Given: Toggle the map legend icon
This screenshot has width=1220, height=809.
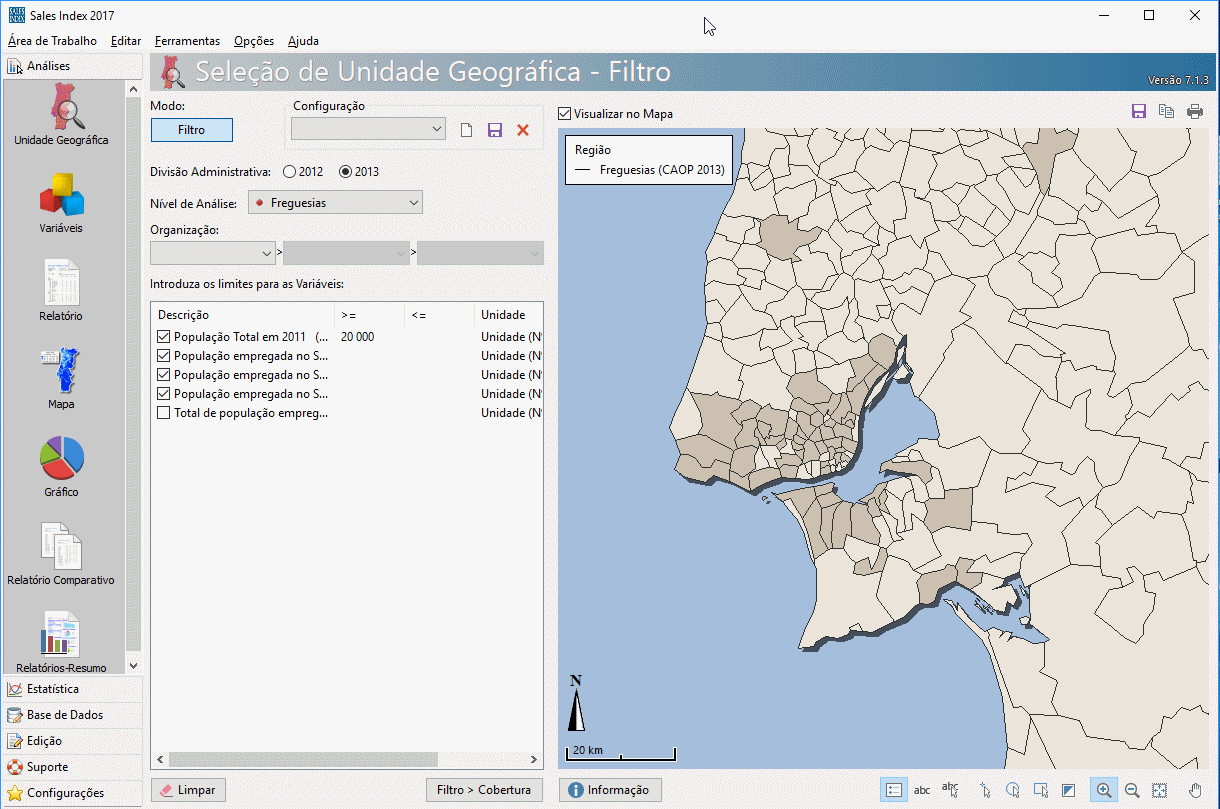Looking at the screenshot, I should point(894,790).
